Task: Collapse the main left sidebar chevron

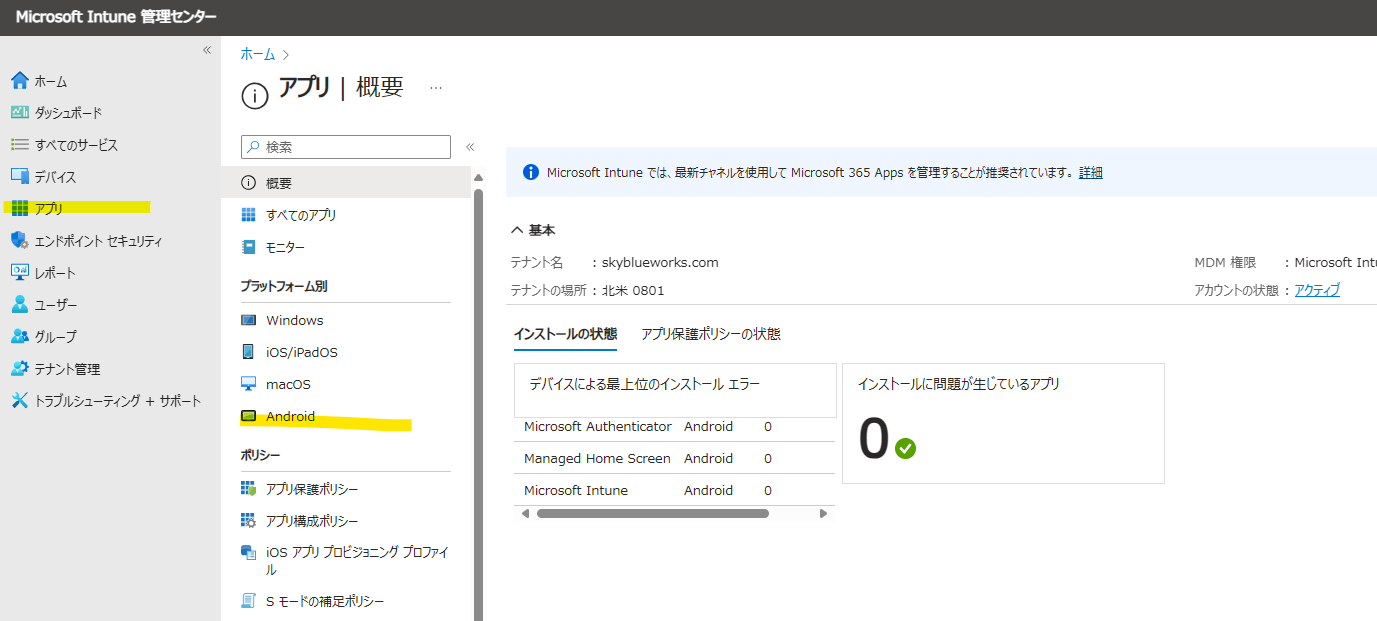Action: tap(207, 49)
